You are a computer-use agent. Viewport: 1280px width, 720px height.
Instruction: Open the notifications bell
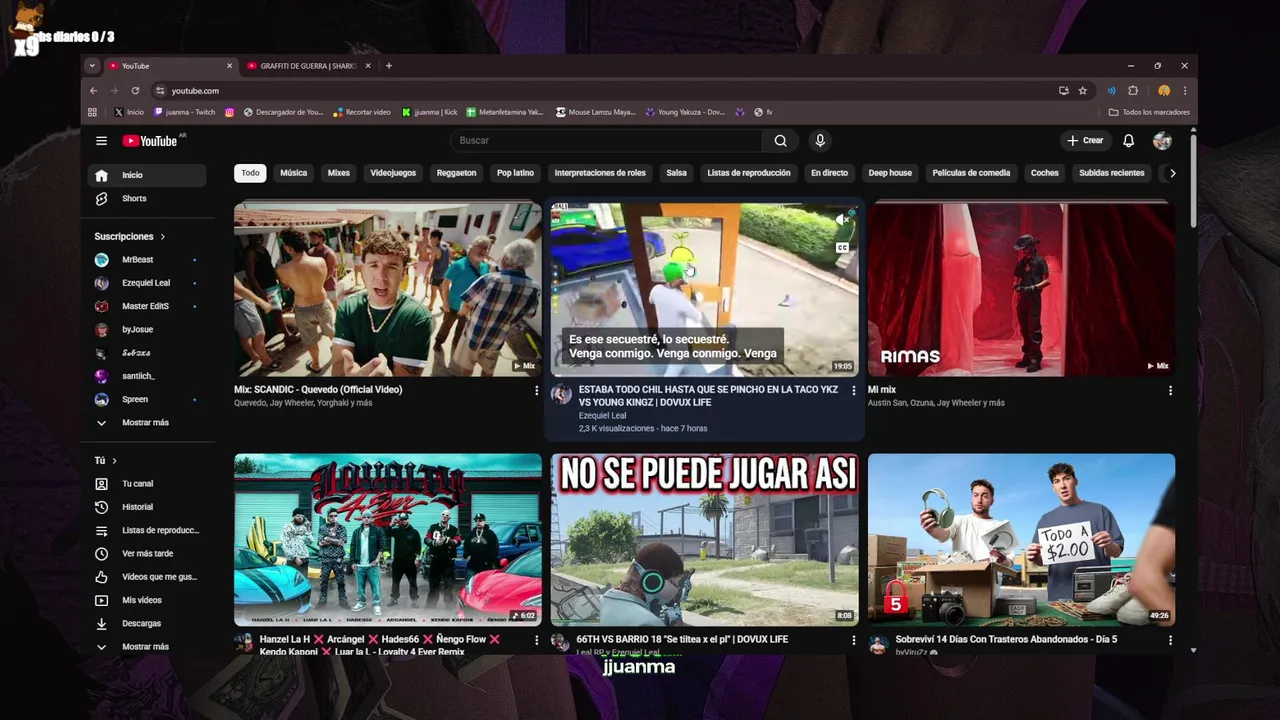pos(1128,141)
